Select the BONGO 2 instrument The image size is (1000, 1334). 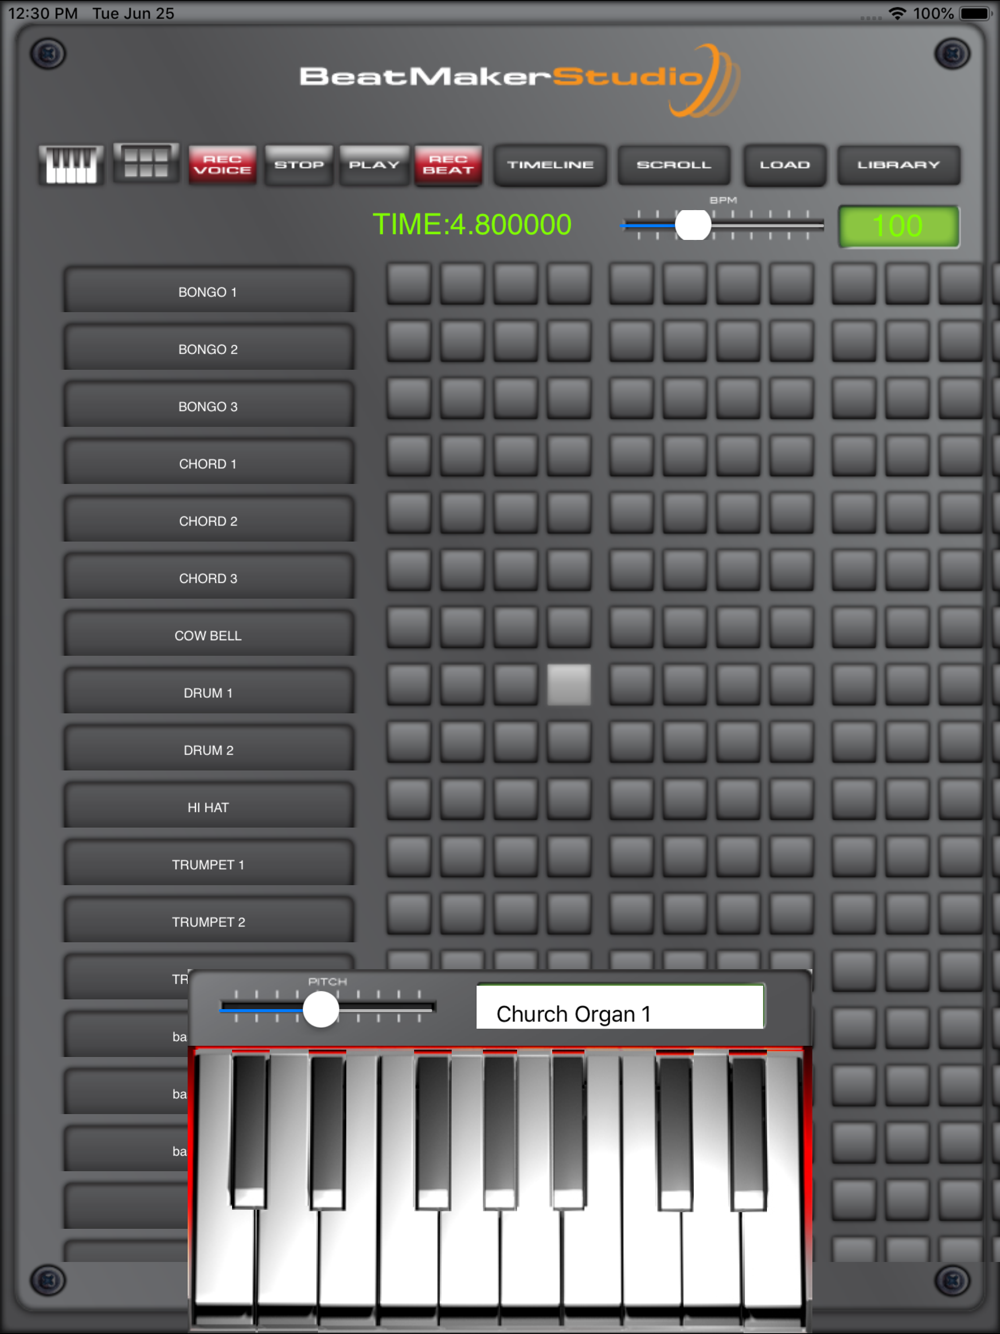pyautogui.click(x=208, y=348)
